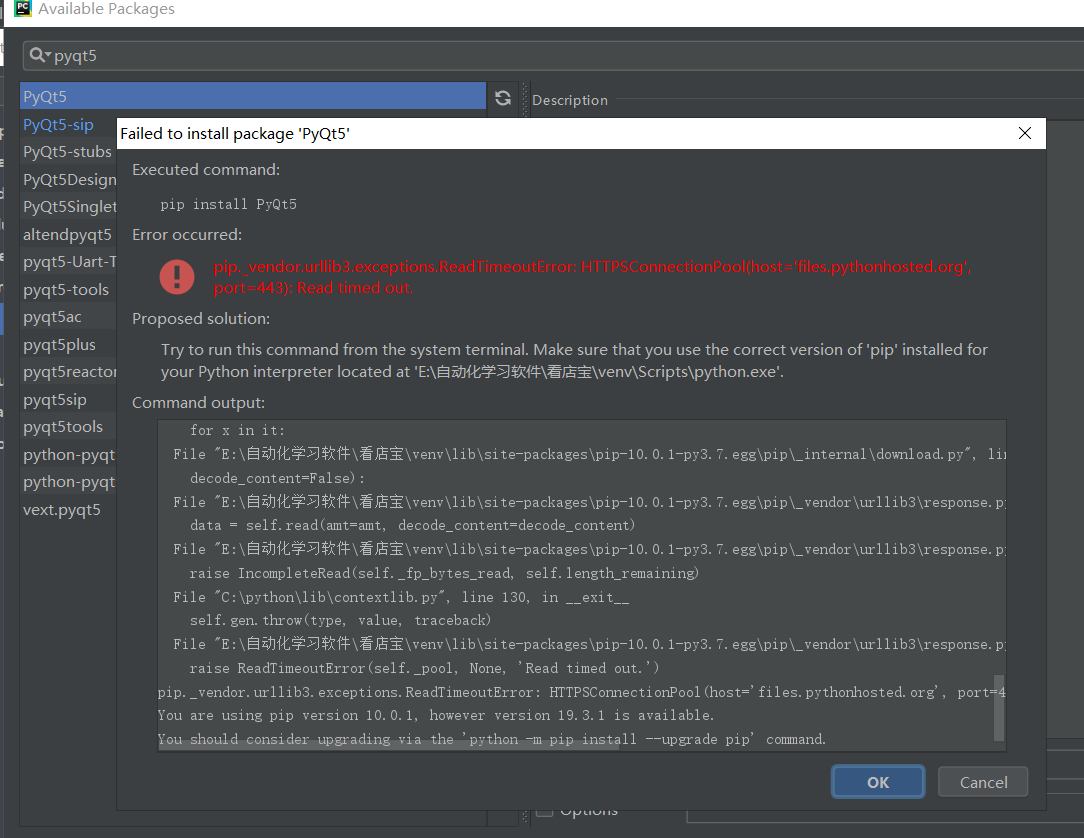Screen dimensions: 1084x838
Task: Click the 'decode_content=False):' output line
Action: (x=277, y=478)
